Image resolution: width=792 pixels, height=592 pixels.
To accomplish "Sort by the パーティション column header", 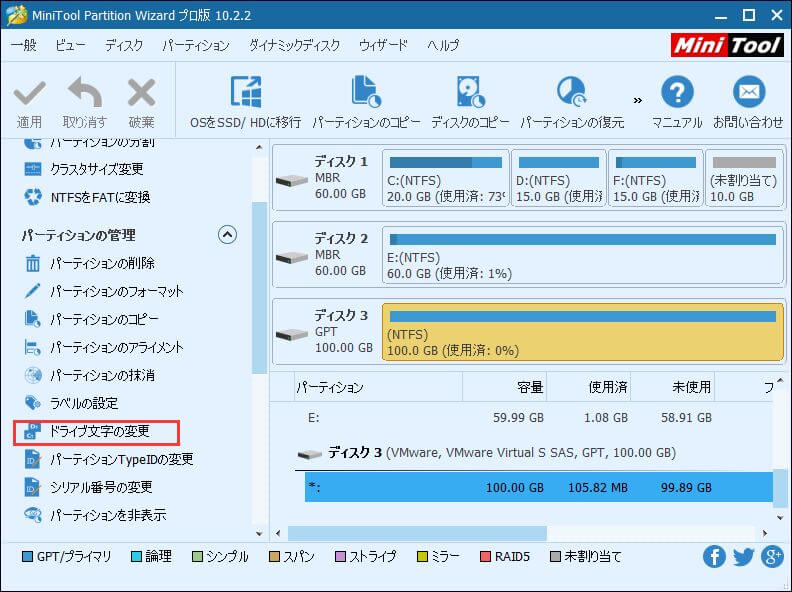I will pos(378,387).
